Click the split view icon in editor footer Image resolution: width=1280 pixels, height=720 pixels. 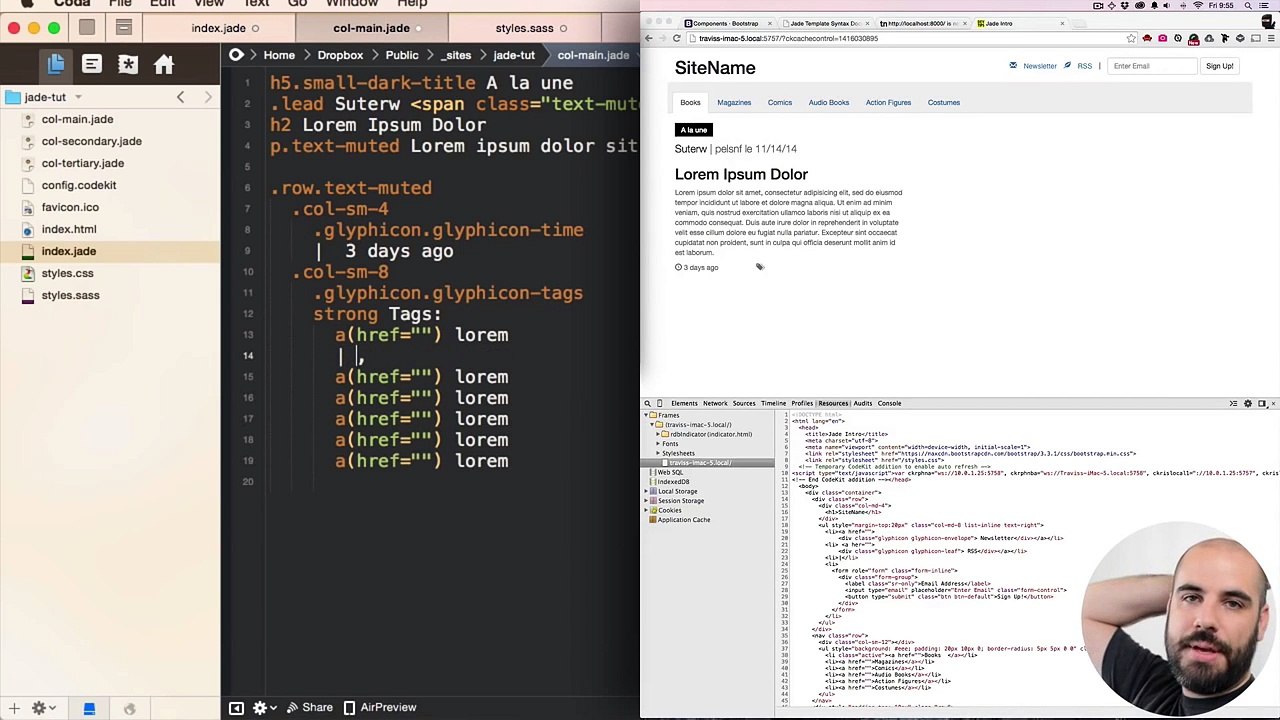pyautogui.click(x=236, y=708)
